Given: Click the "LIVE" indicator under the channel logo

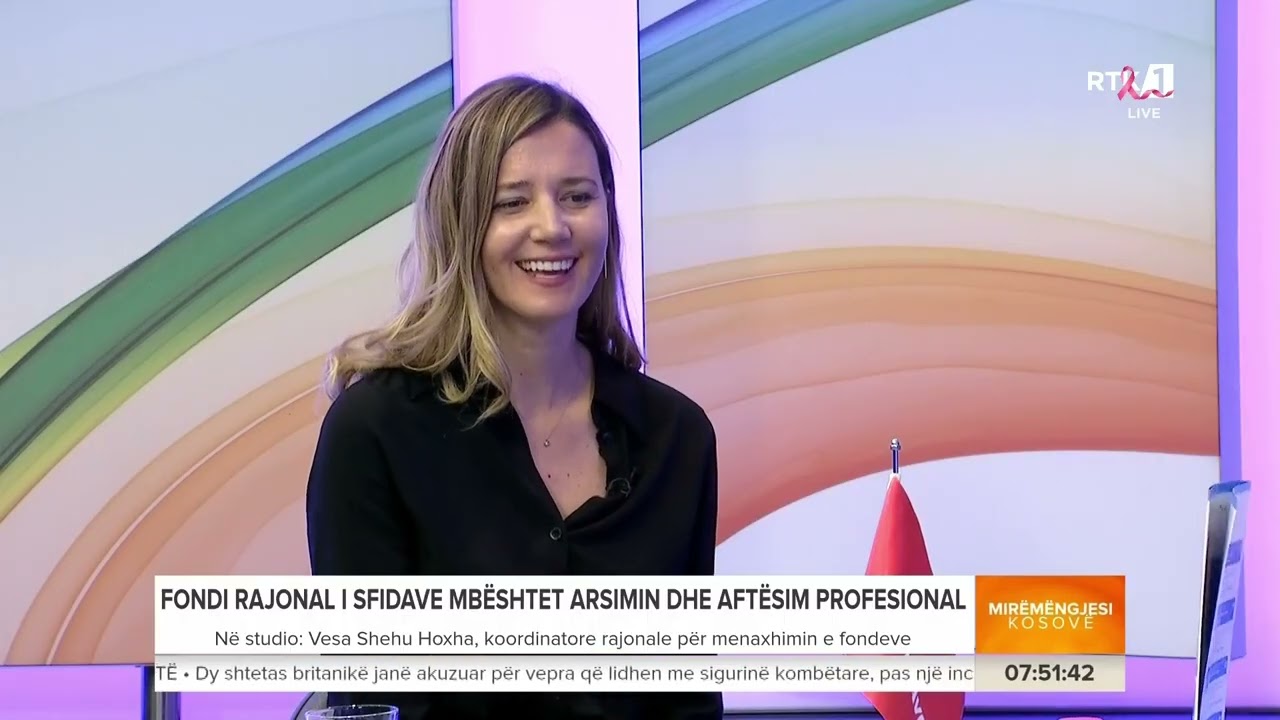Looking at the screenshot, I should [x=1144, y=113].
